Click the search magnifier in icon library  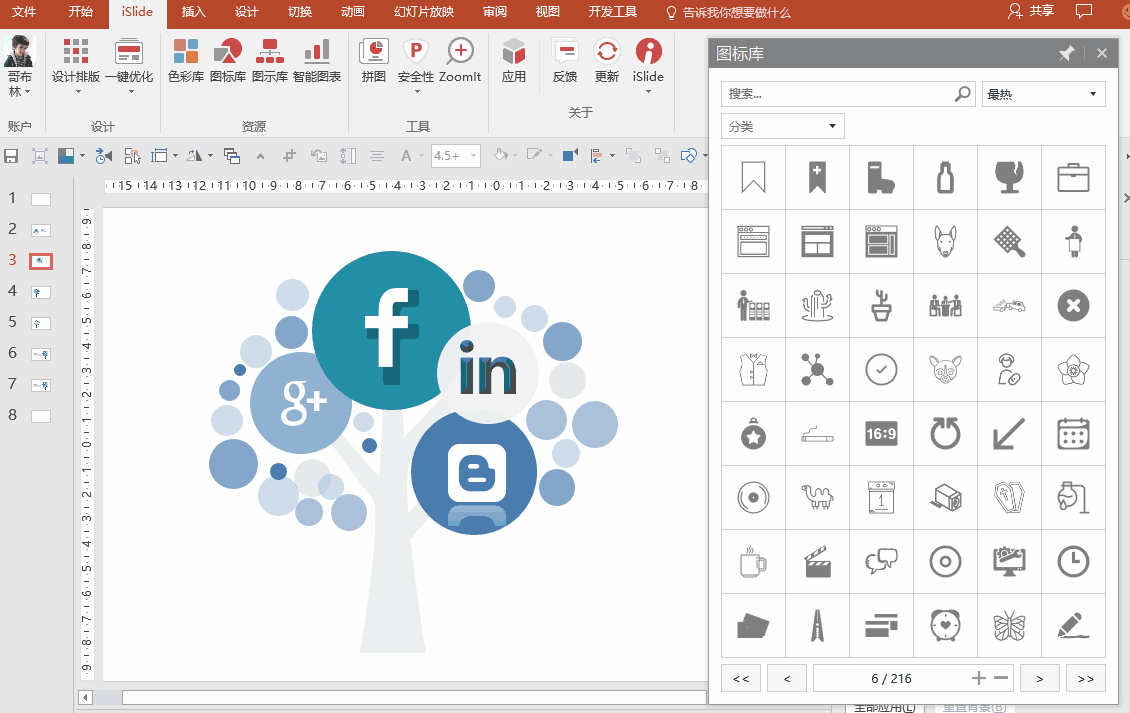[962, 94]
